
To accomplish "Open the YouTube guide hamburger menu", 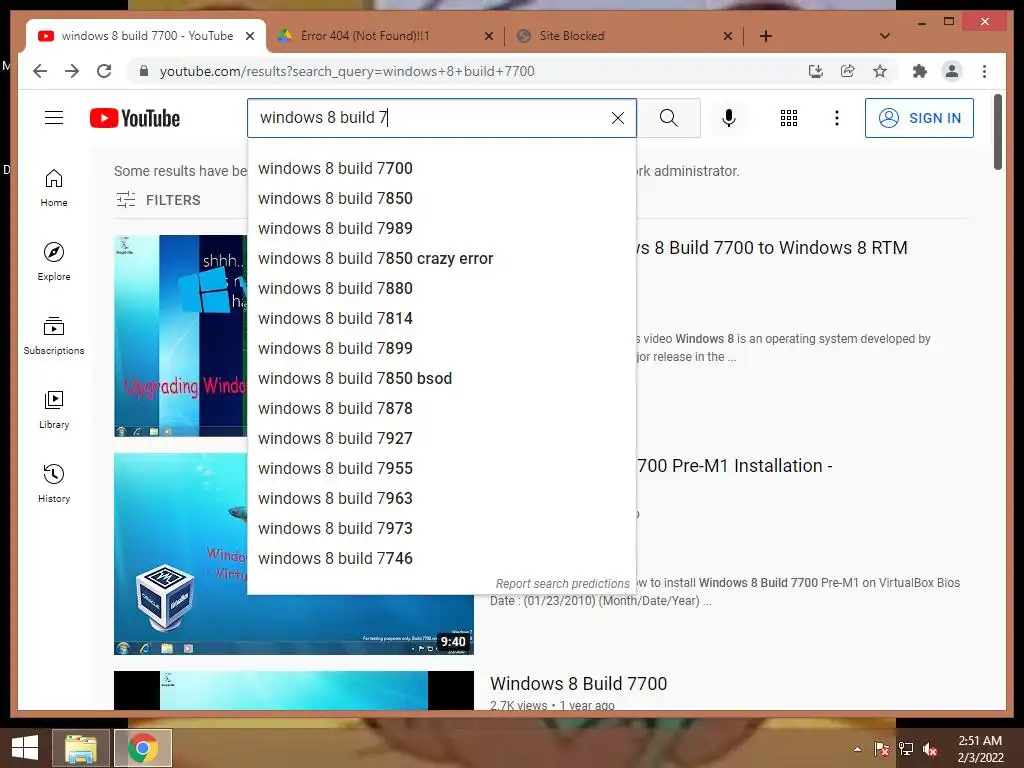I will [x=54, y=118].
